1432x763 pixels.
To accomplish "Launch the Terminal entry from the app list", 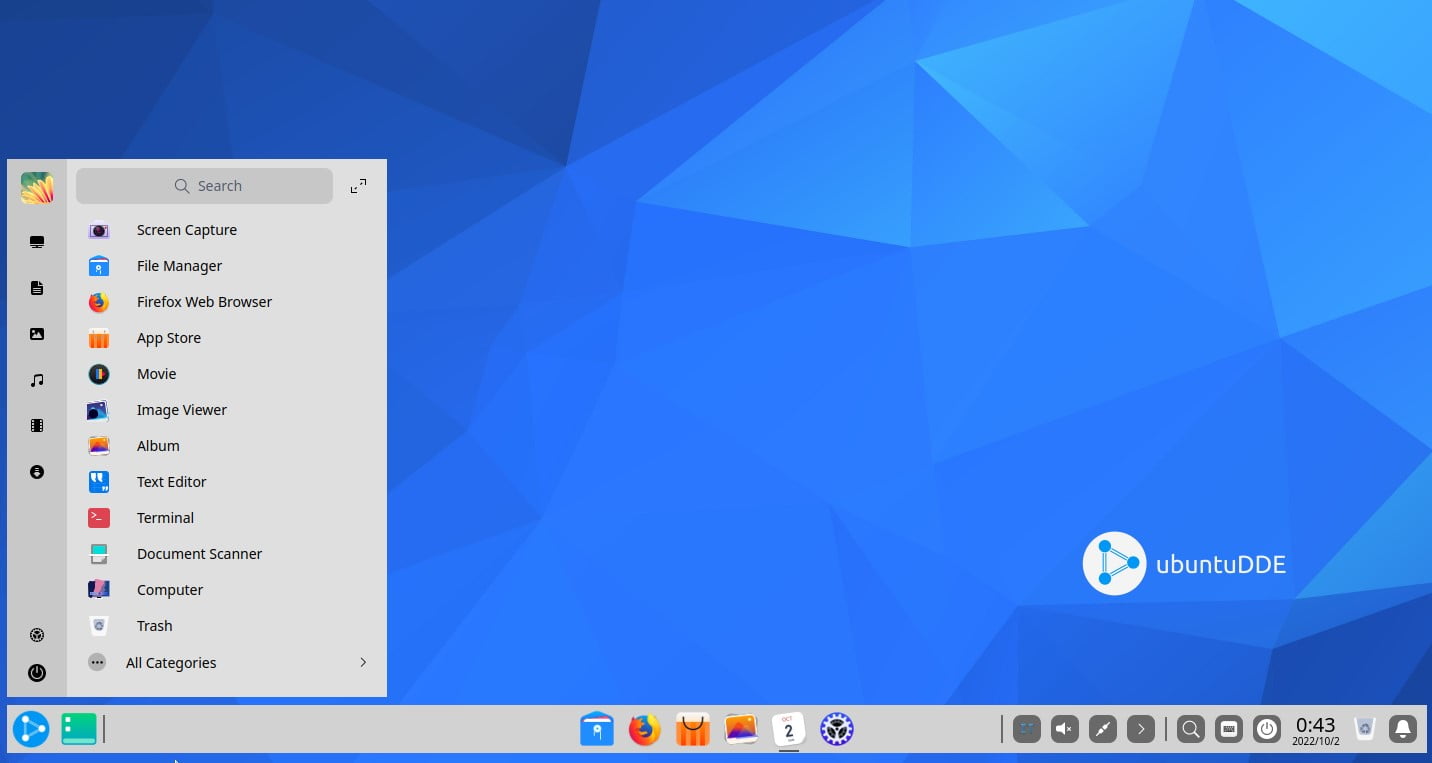I will click(165, 517).
